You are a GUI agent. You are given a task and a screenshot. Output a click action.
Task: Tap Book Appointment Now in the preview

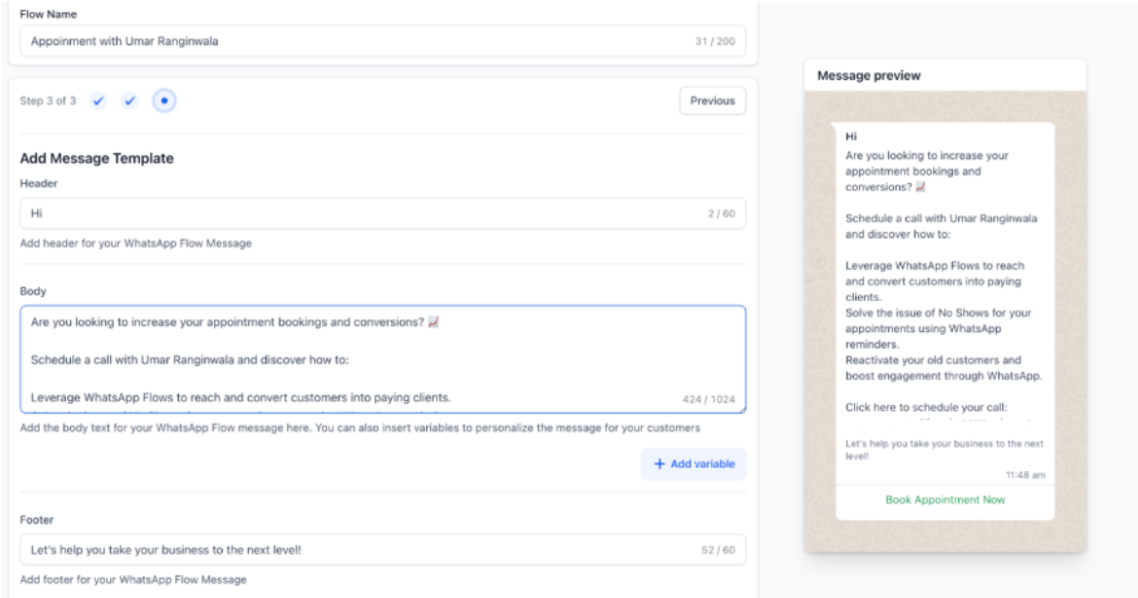point(945,500)
